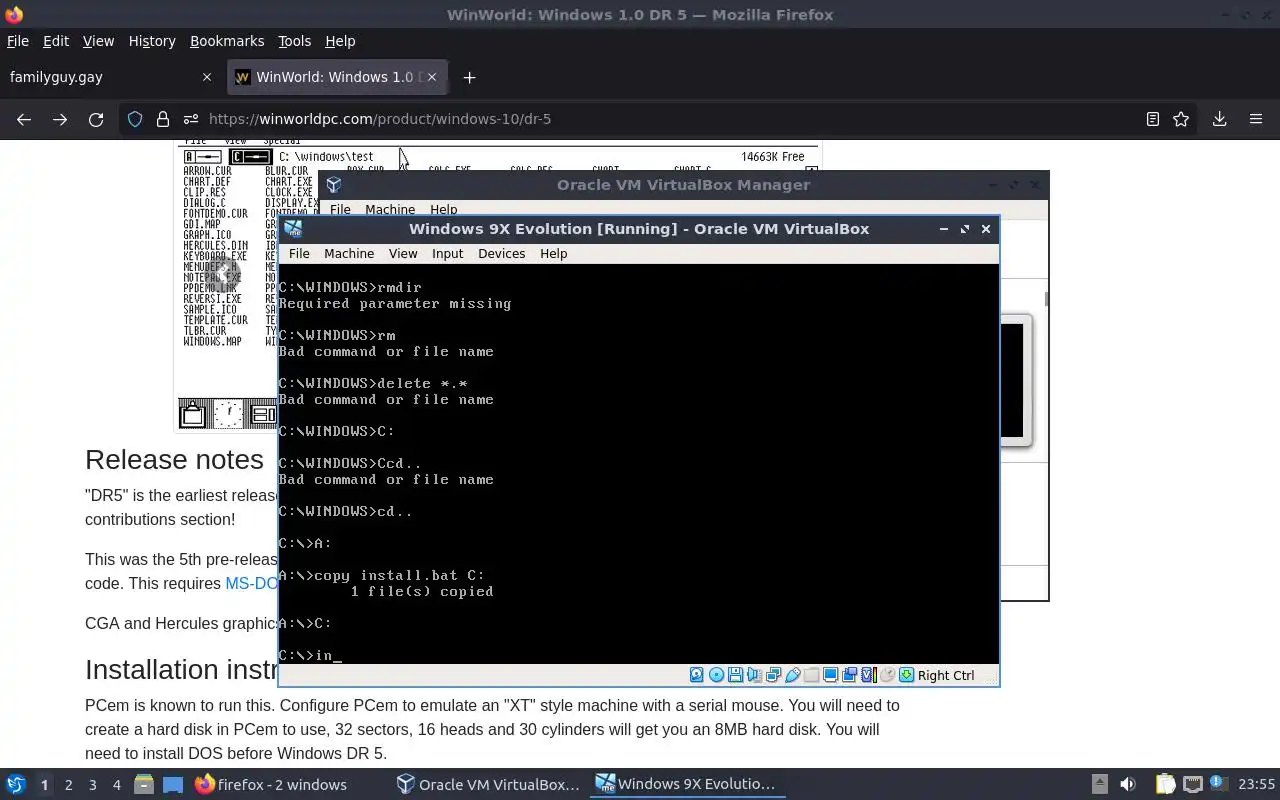
Task: Click the display monitor icon in VM status bar
Action: click(x=830, y=675)
